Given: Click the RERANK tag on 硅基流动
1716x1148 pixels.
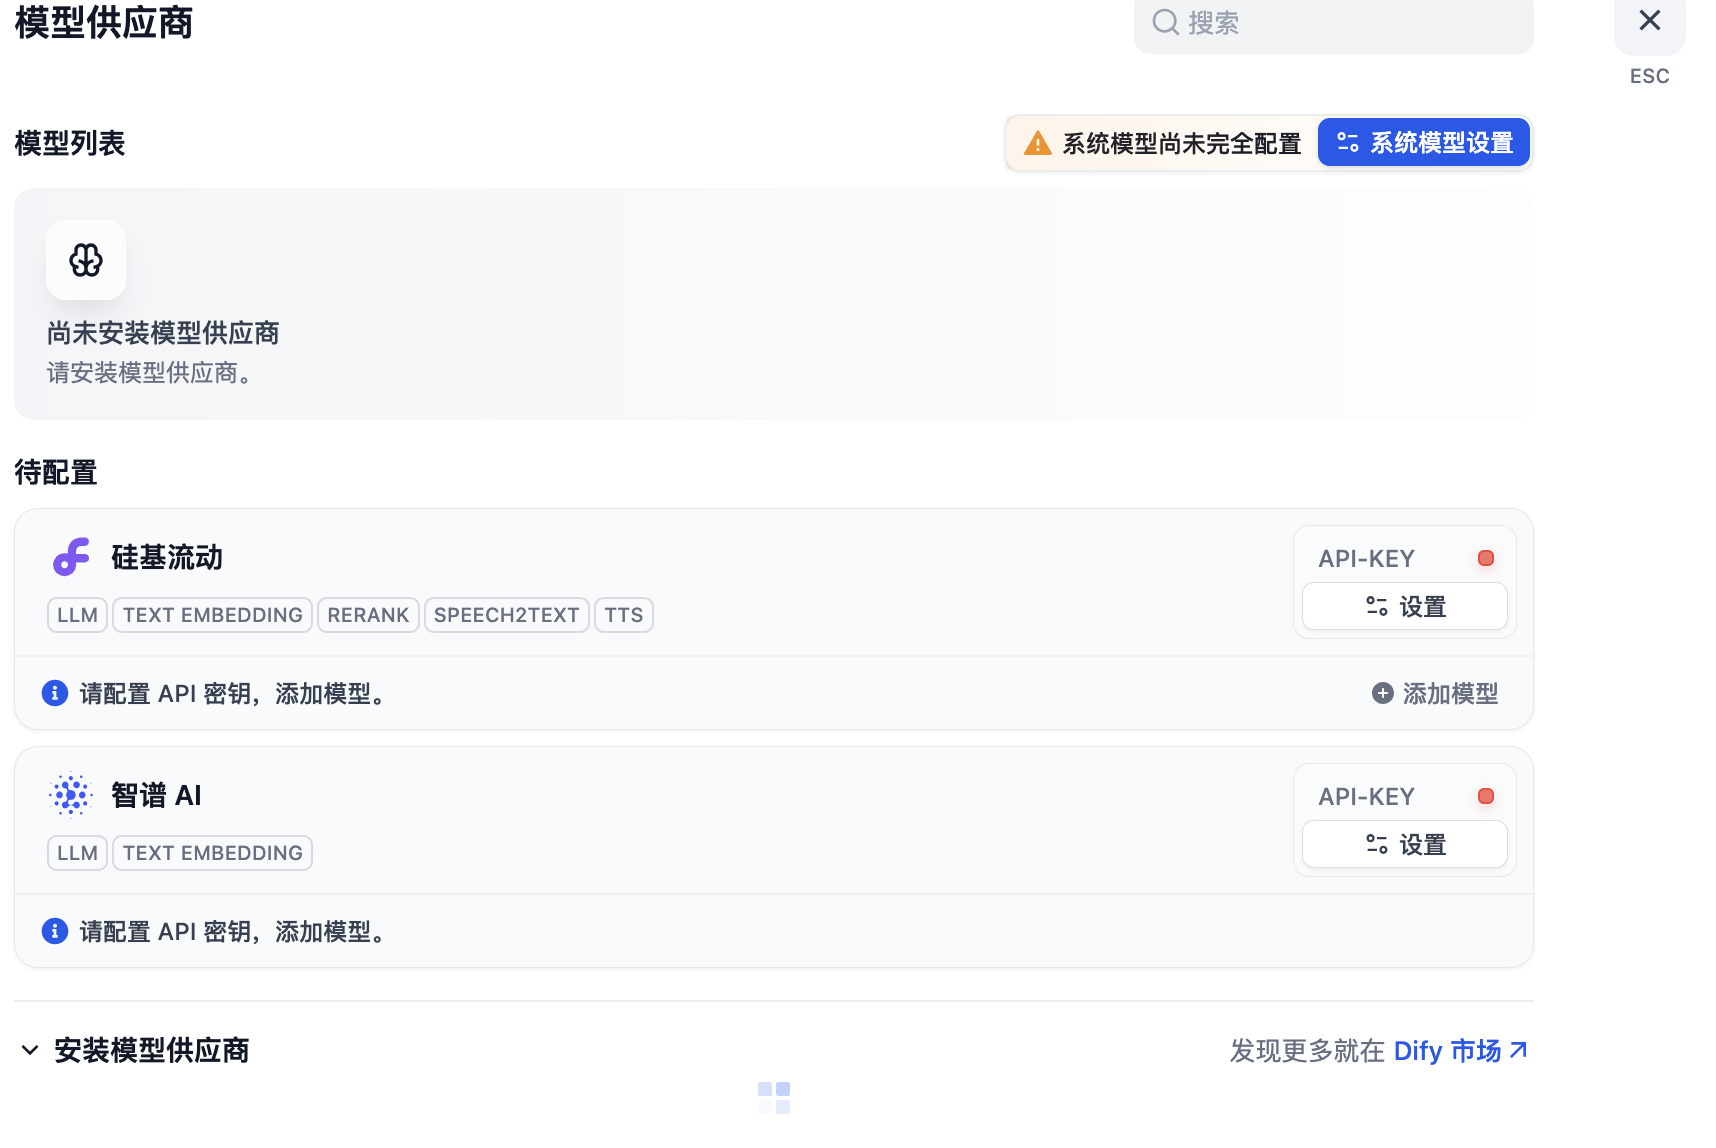Looking at the screenshot, I should coord(368,615).
